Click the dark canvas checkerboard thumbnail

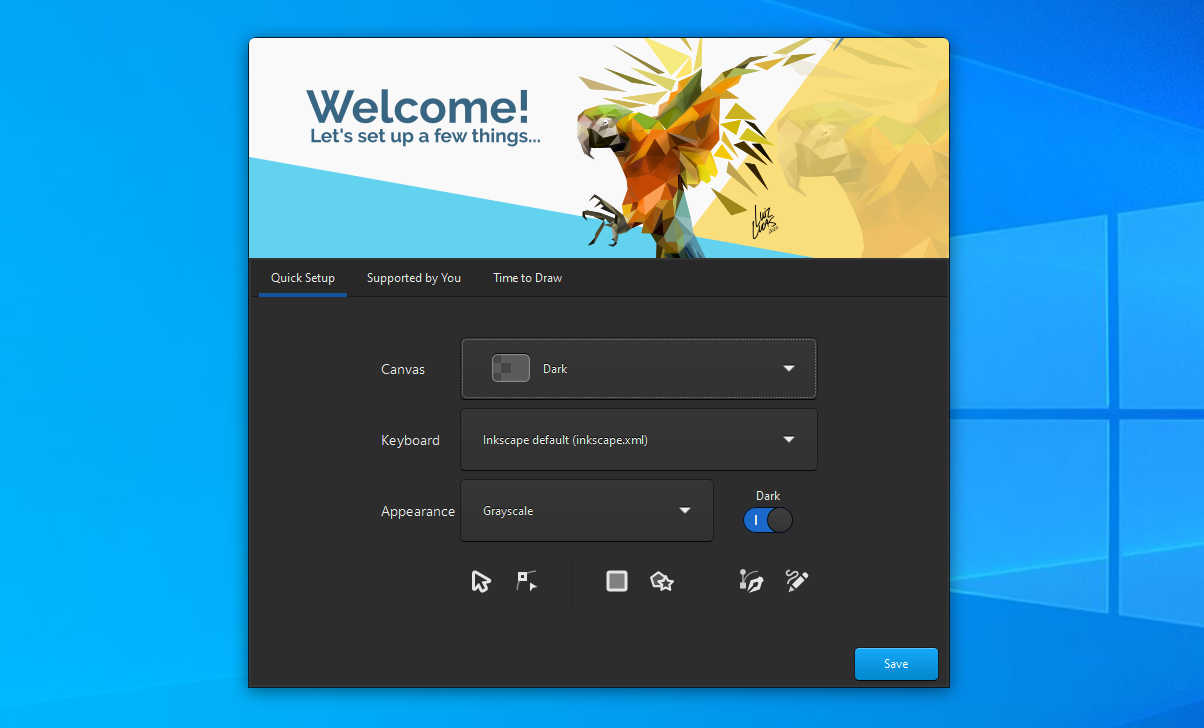(x=510, y=368)
